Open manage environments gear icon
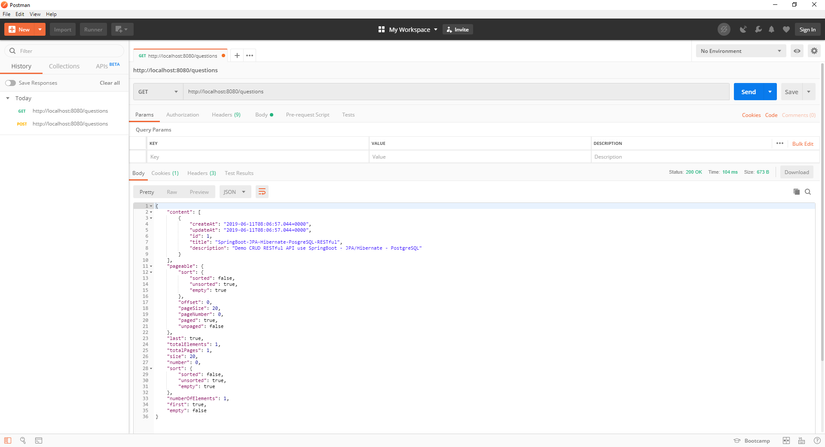The image size is (825, 447). pyautogui.click(x=814, y=51)
